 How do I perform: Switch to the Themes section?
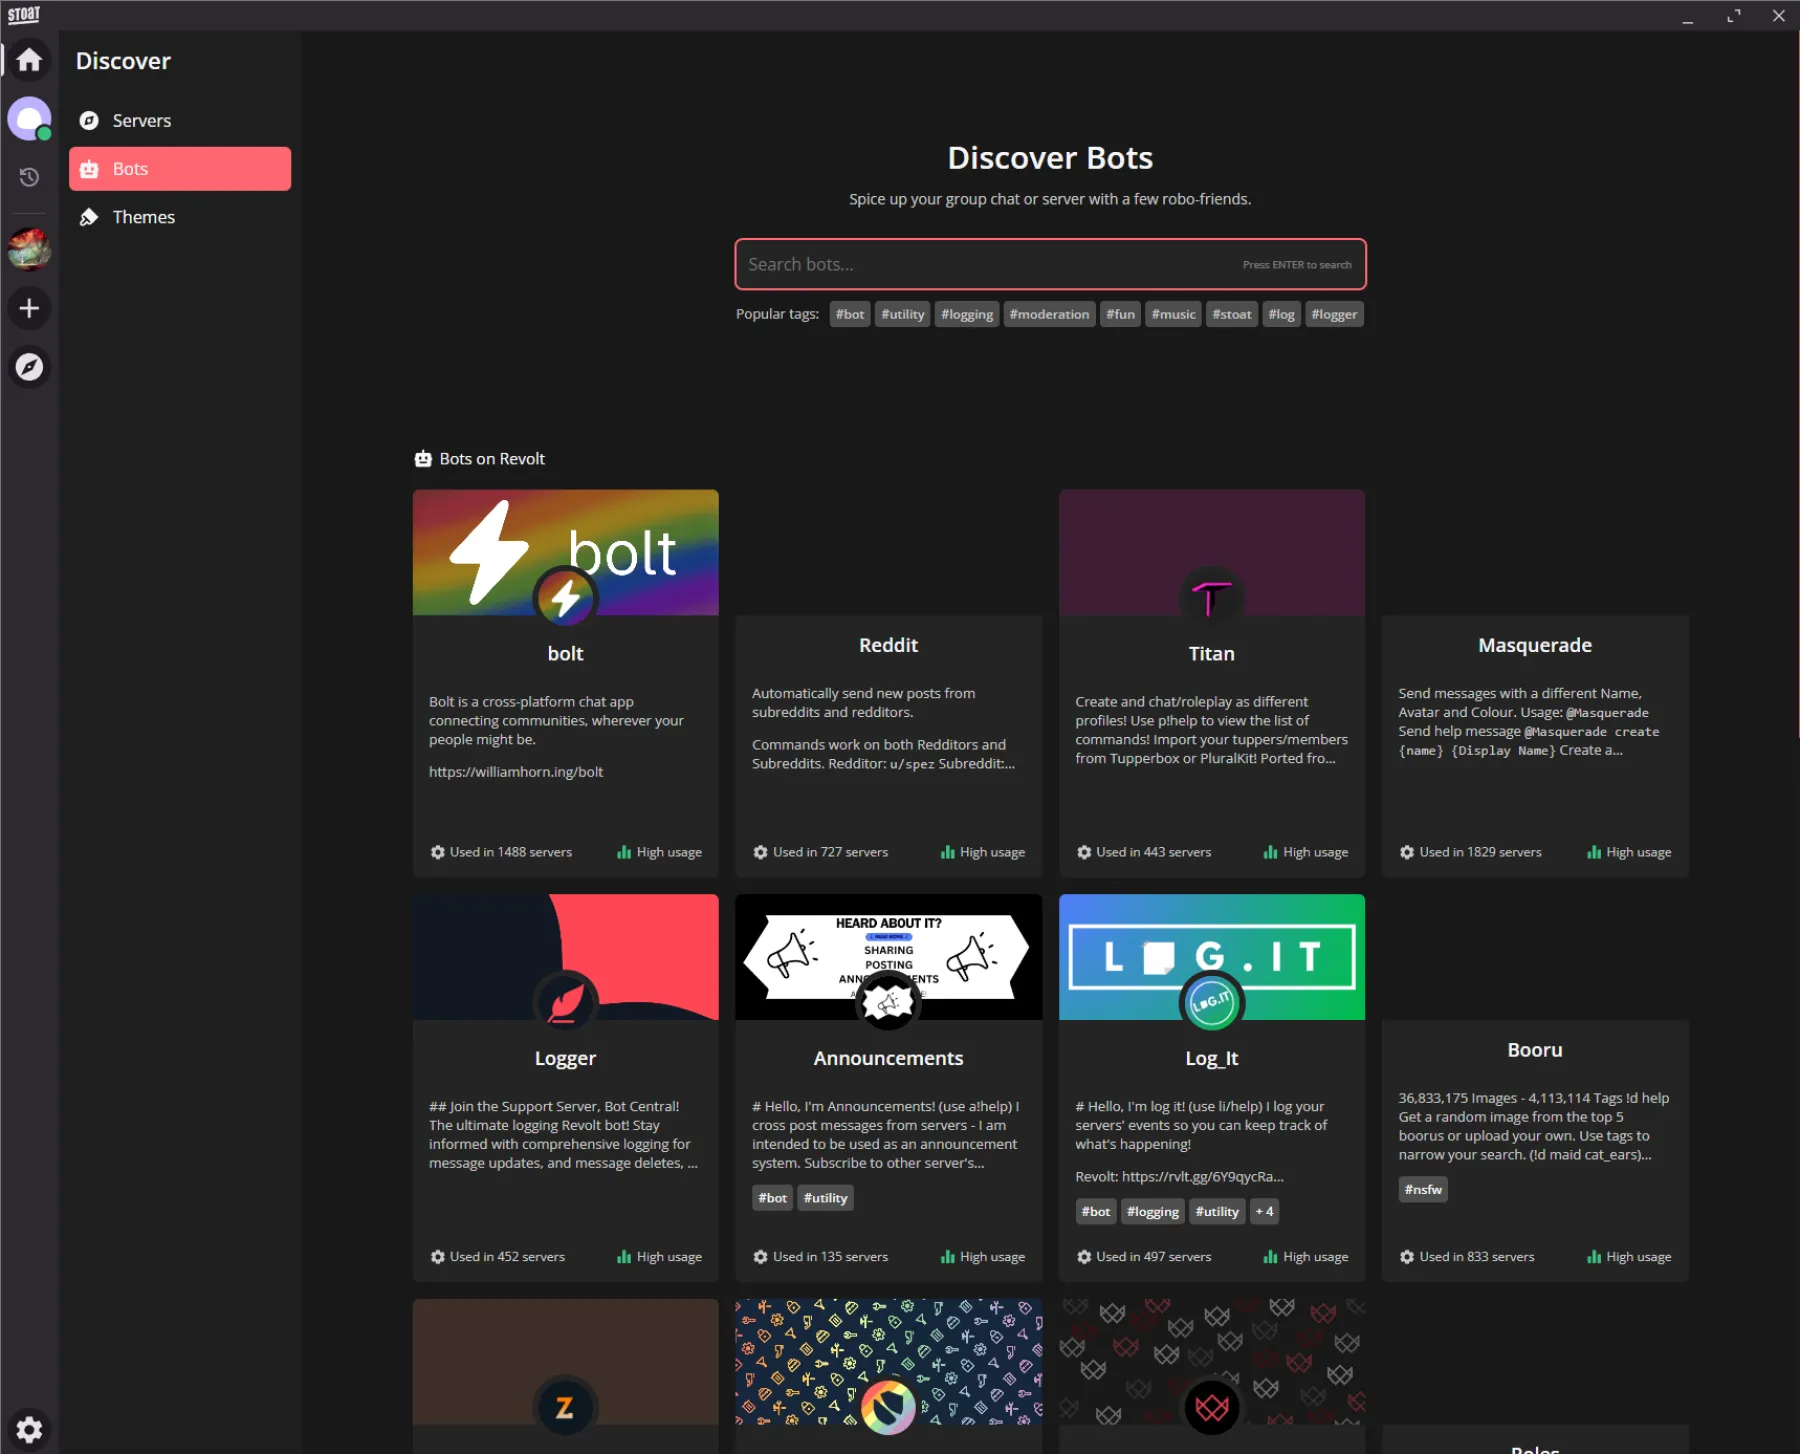[x=143, y=216]
